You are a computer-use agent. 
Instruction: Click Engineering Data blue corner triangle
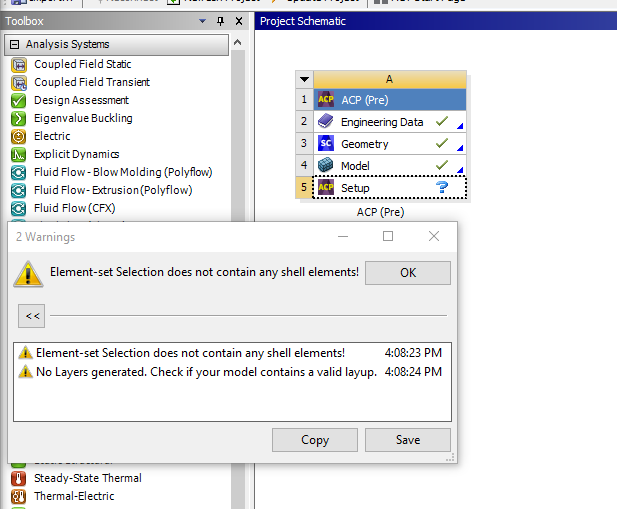point(460,126)
